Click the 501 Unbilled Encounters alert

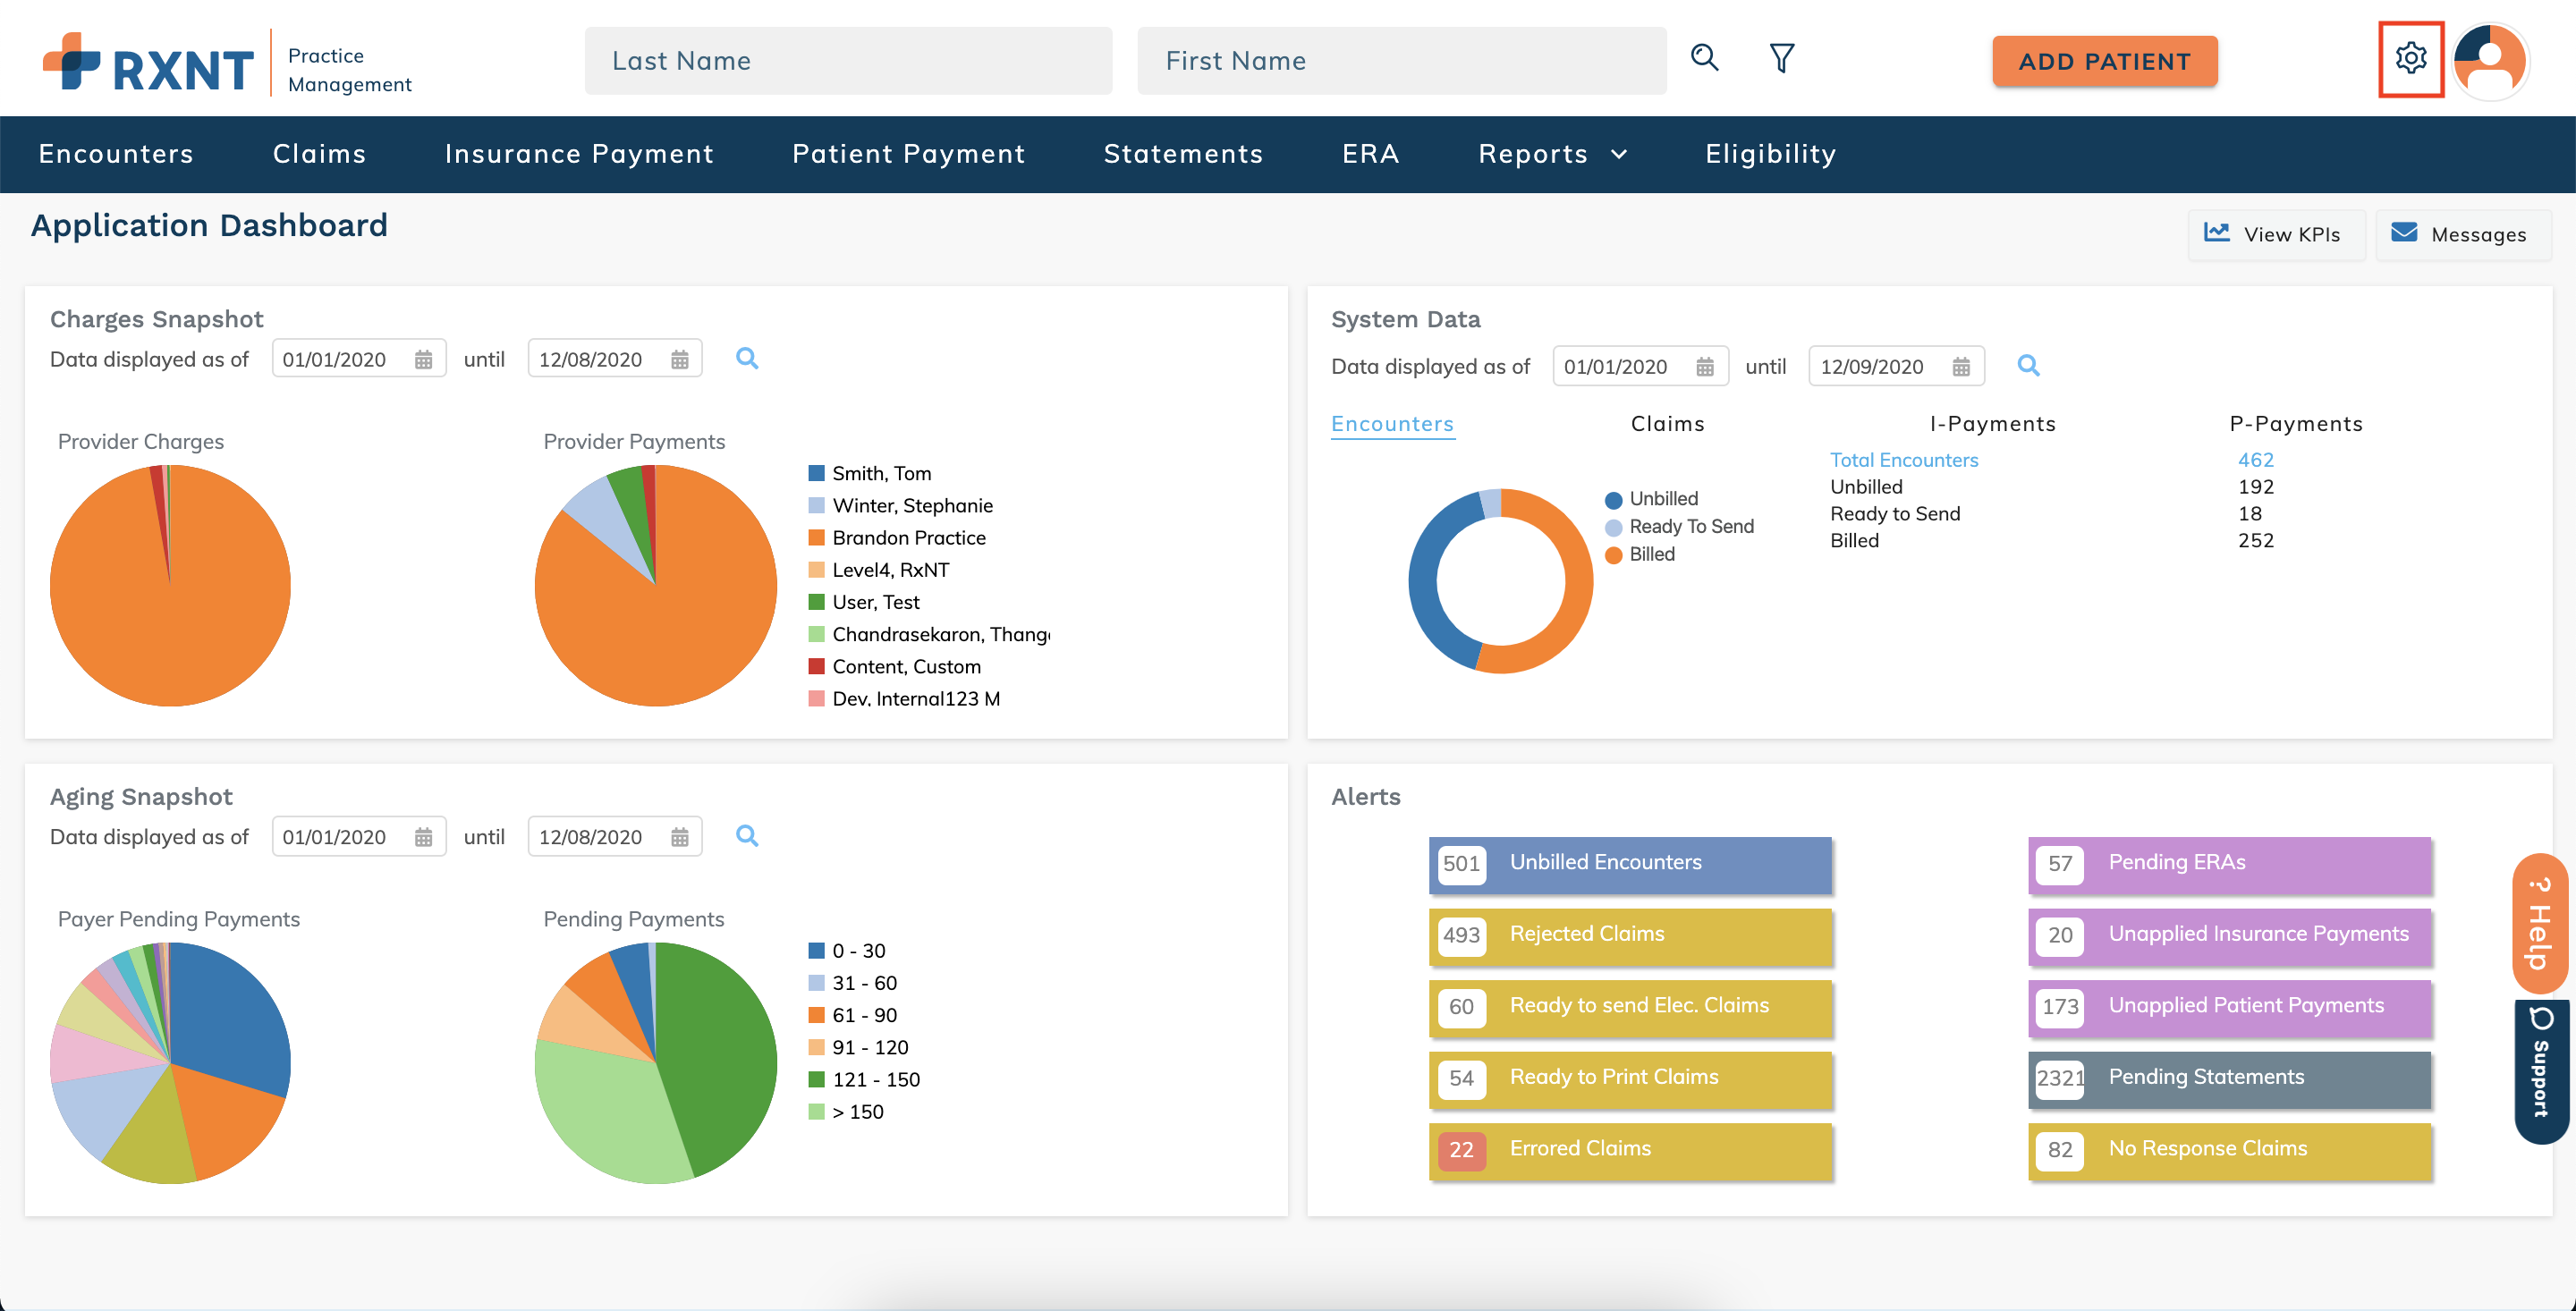pyautogui.click(x=1631, y=863)
